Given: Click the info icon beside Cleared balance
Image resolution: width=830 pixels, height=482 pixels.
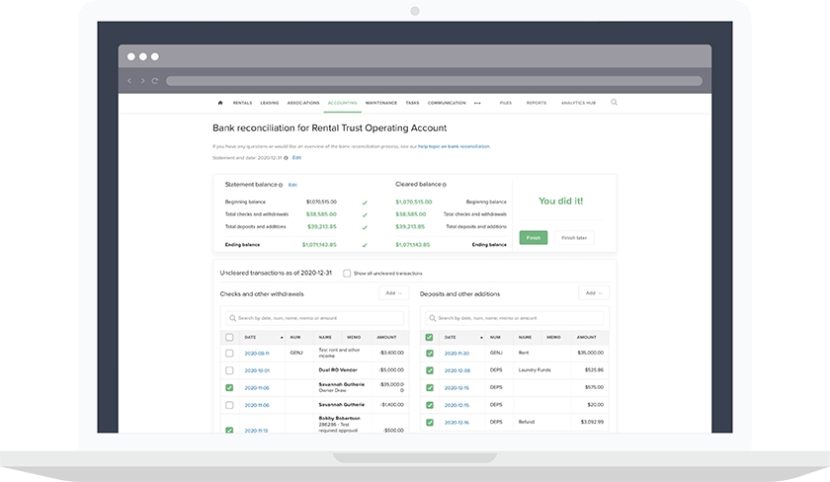Looking at the screenshot, I should pos(444,185).
